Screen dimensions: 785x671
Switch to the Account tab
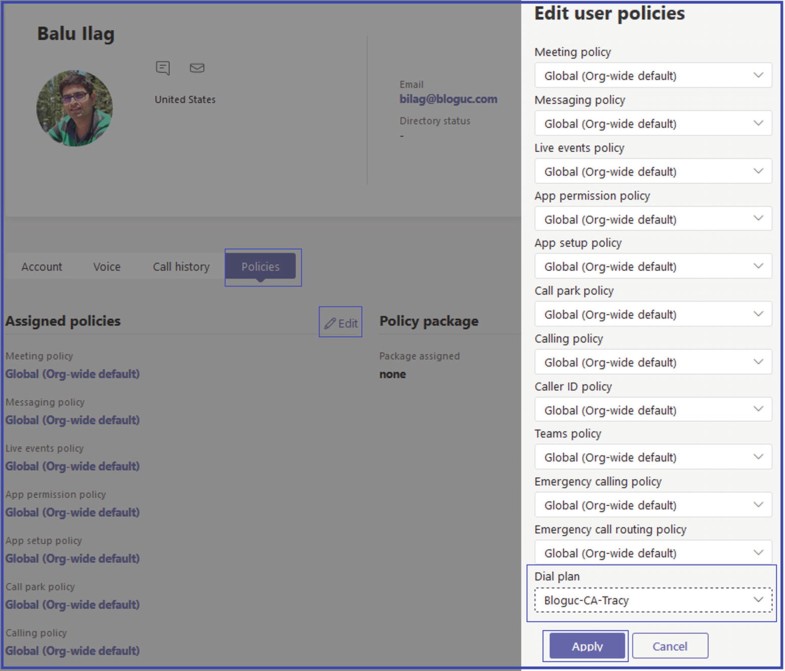42,267
